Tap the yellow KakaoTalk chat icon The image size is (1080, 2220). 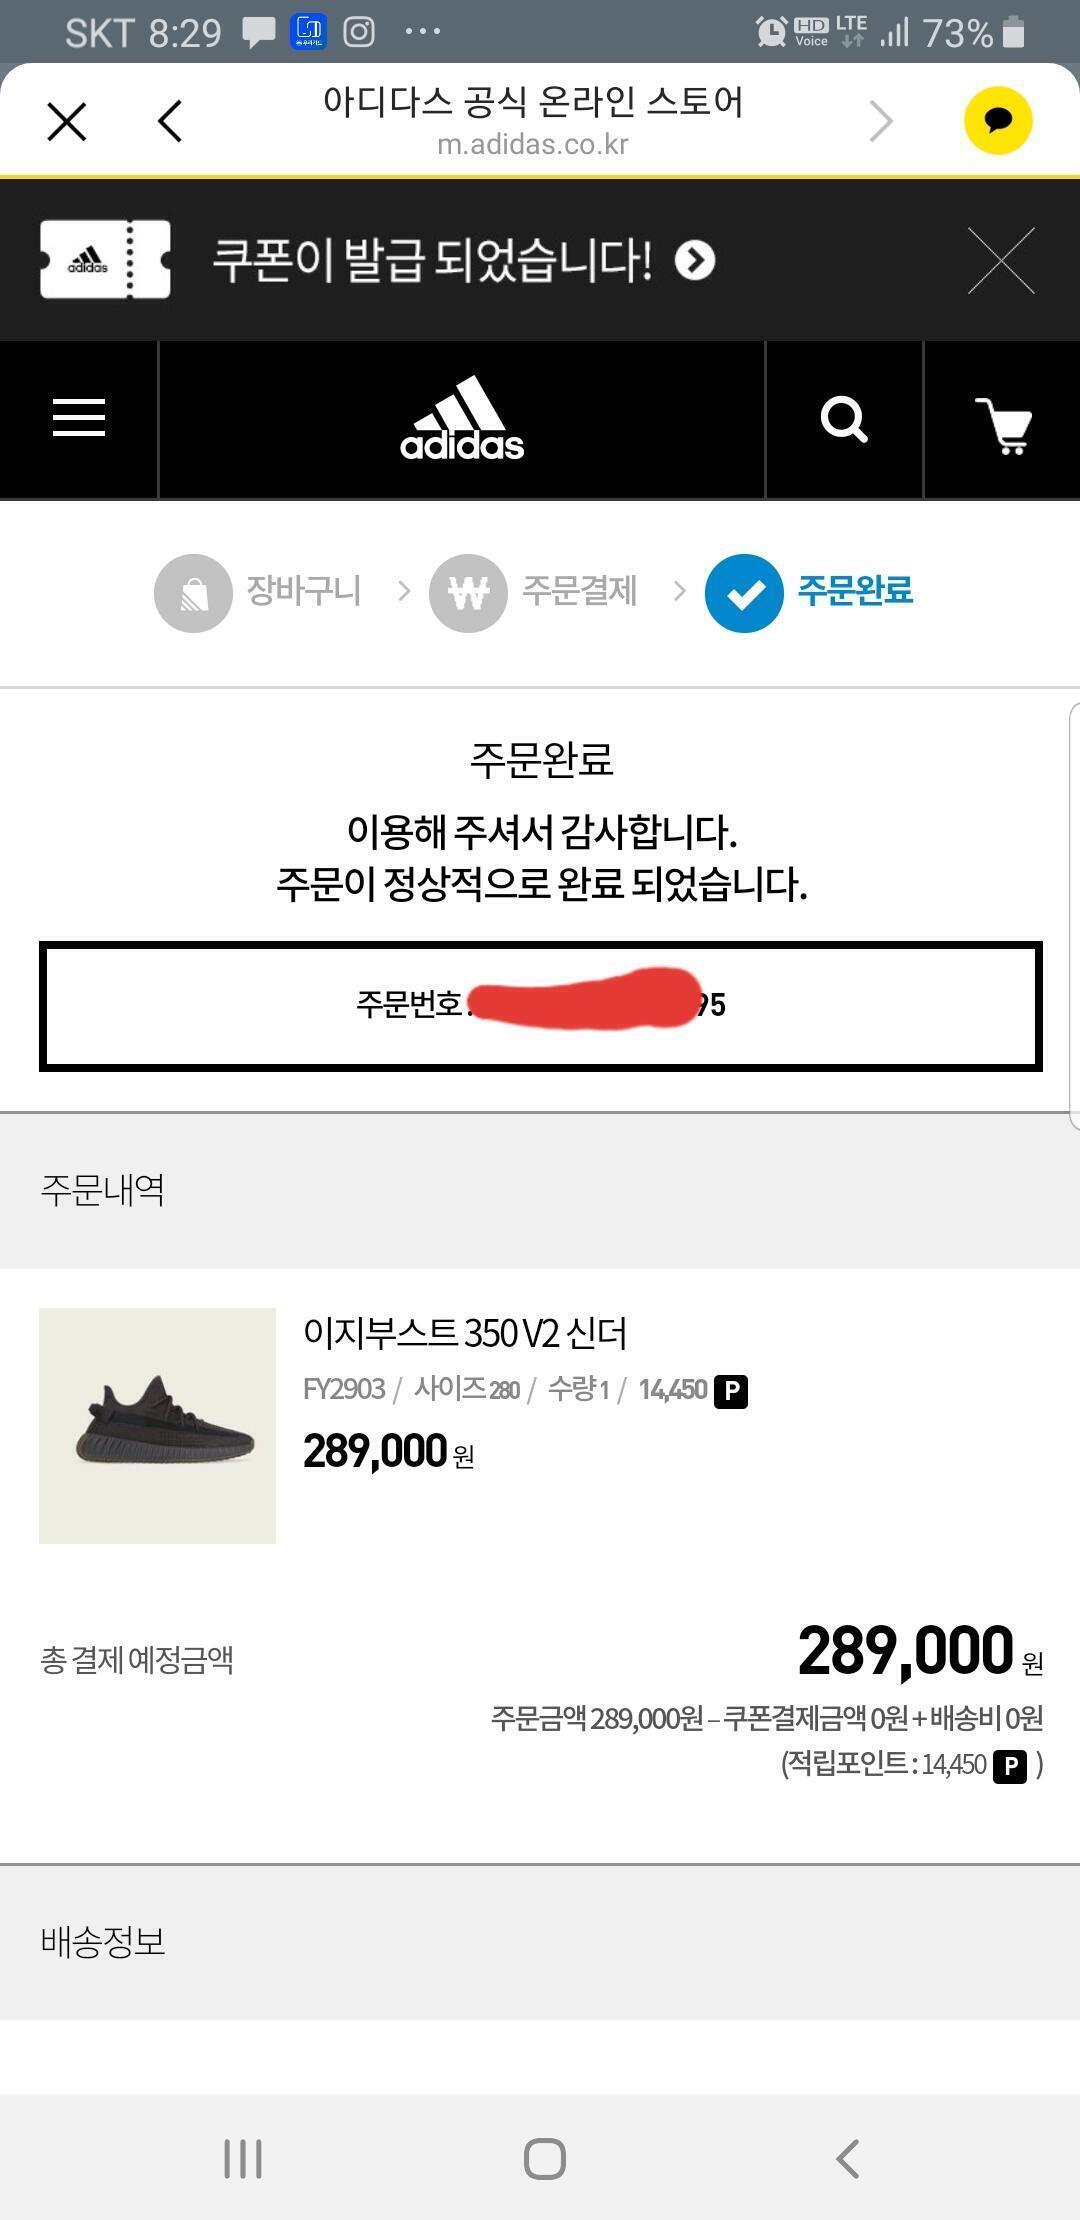[x=998, y=121]
